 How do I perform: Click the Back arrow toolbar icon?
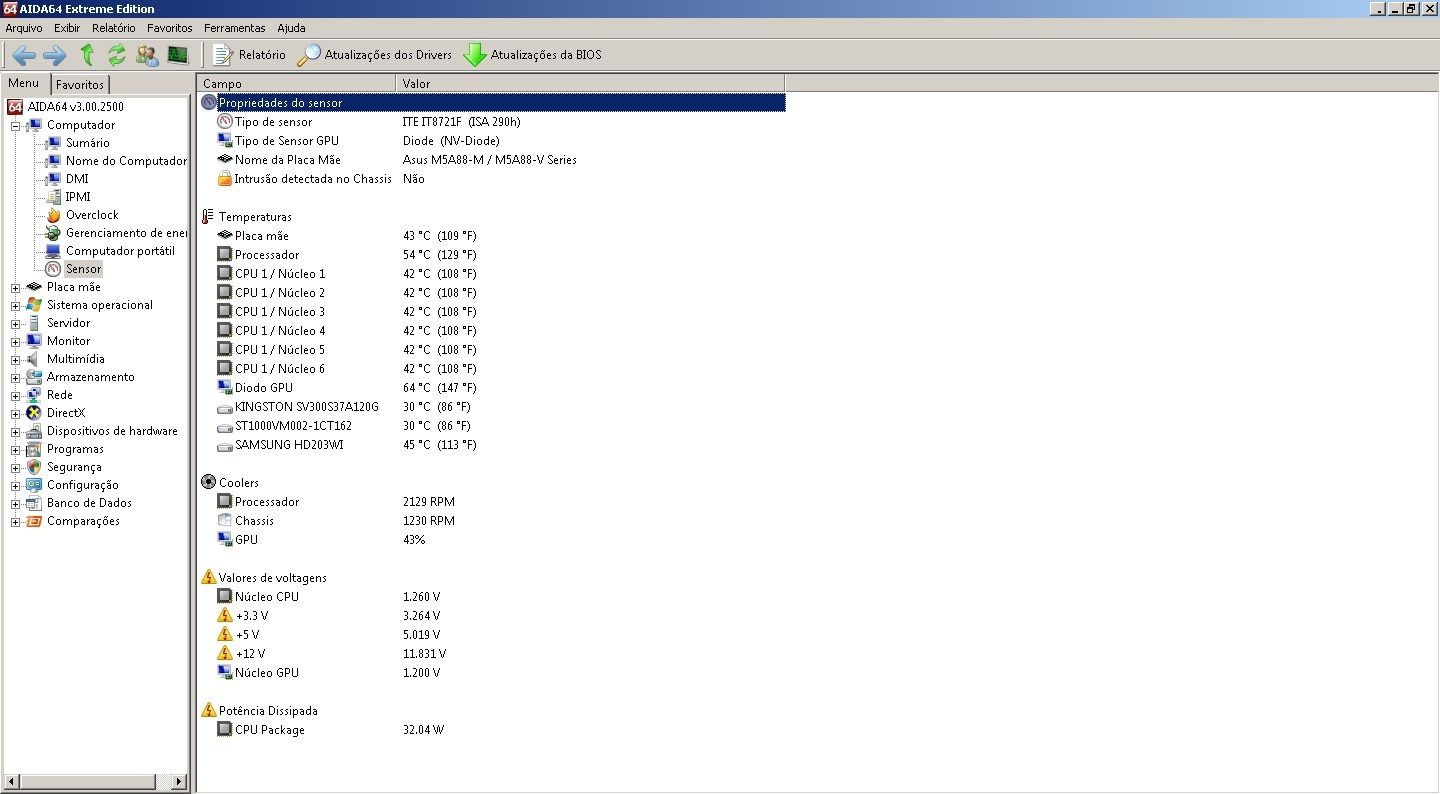24,55
